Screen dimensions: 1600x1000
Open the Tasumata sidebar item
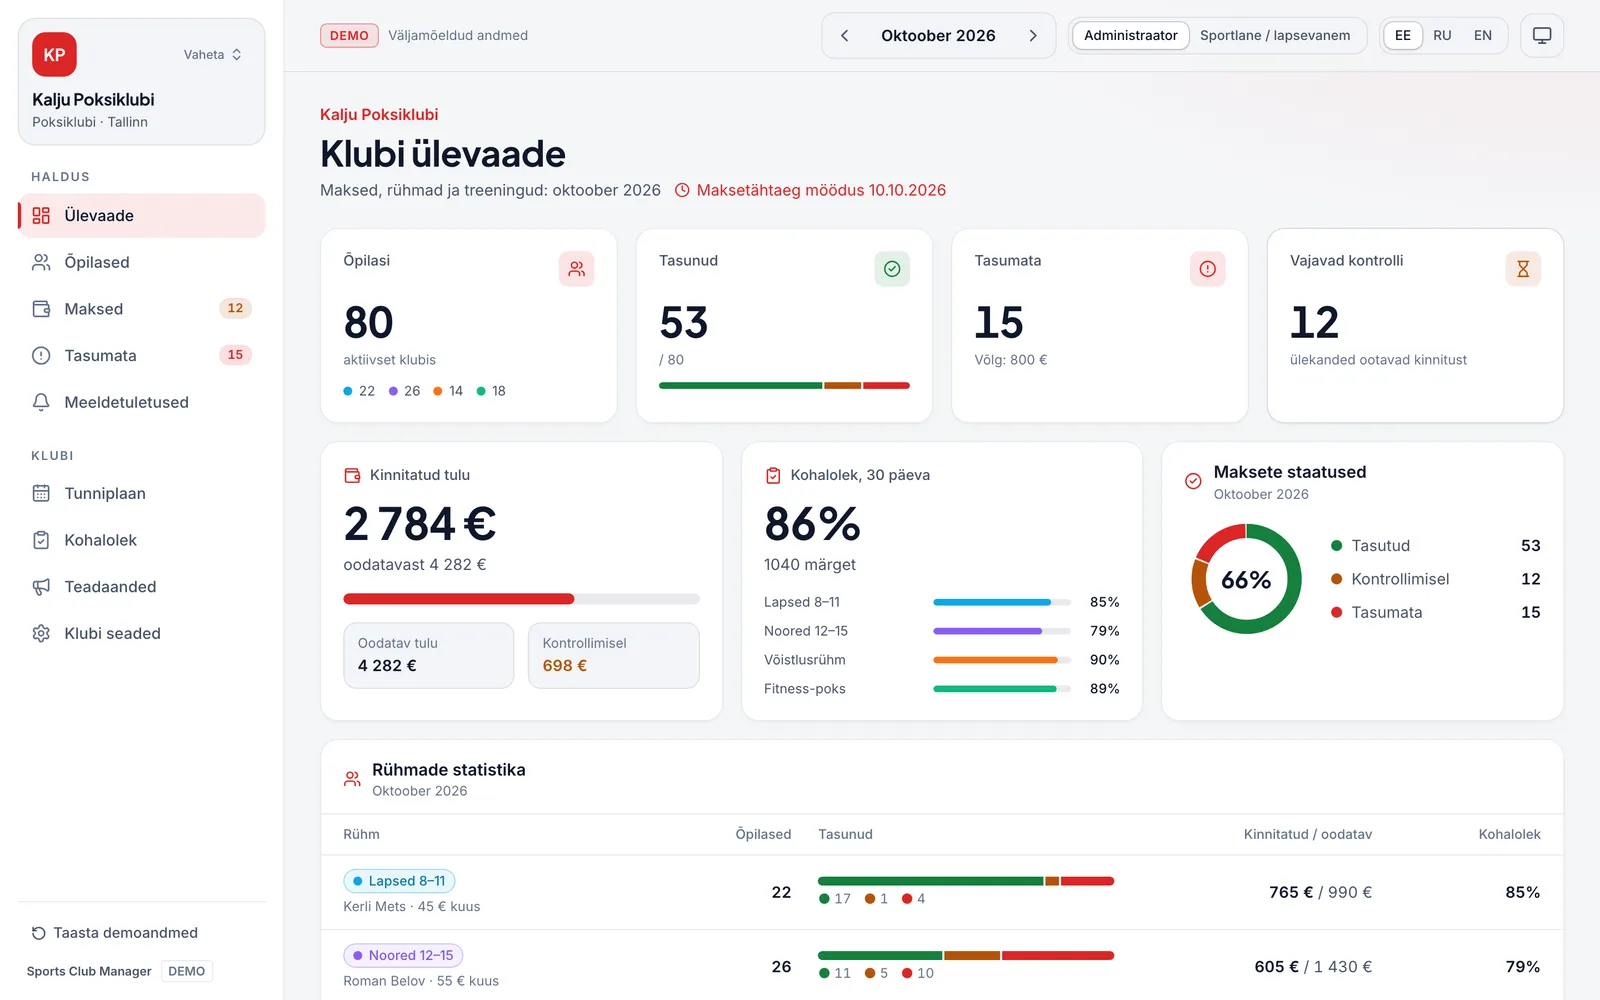(x=142, y=355)
